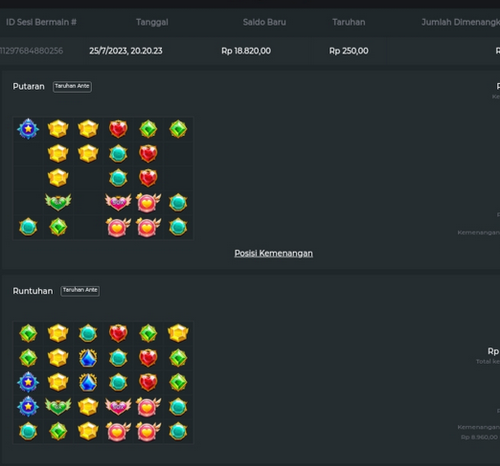Image resolution: width=500 pixels, height=466 pixels.
Task: Click magenta winged heart multiplier in Runtuhan grid
Action: pos(118,407)
